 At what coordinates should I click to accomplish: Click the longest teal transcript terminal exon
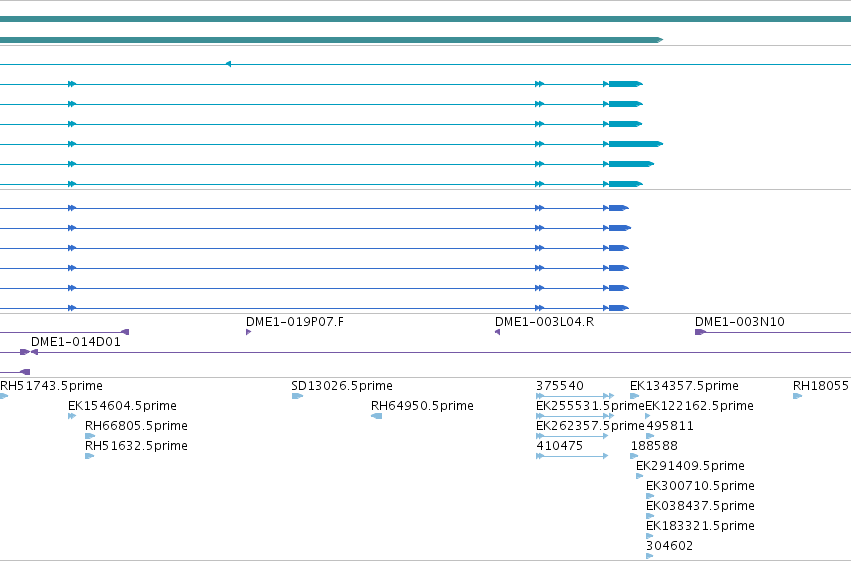[x=636, y=144]
